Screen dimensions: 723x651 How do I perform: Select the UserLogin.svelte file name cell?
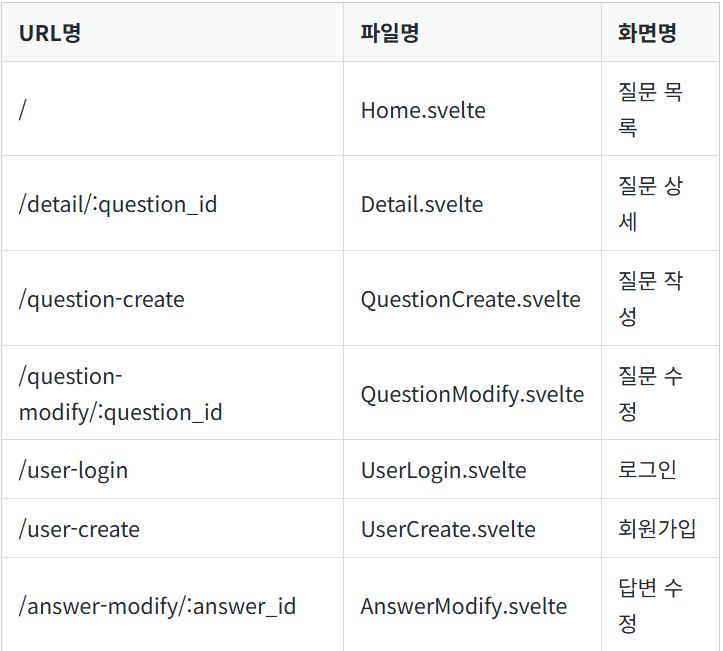pyautogui.click(x=444, y=470)
